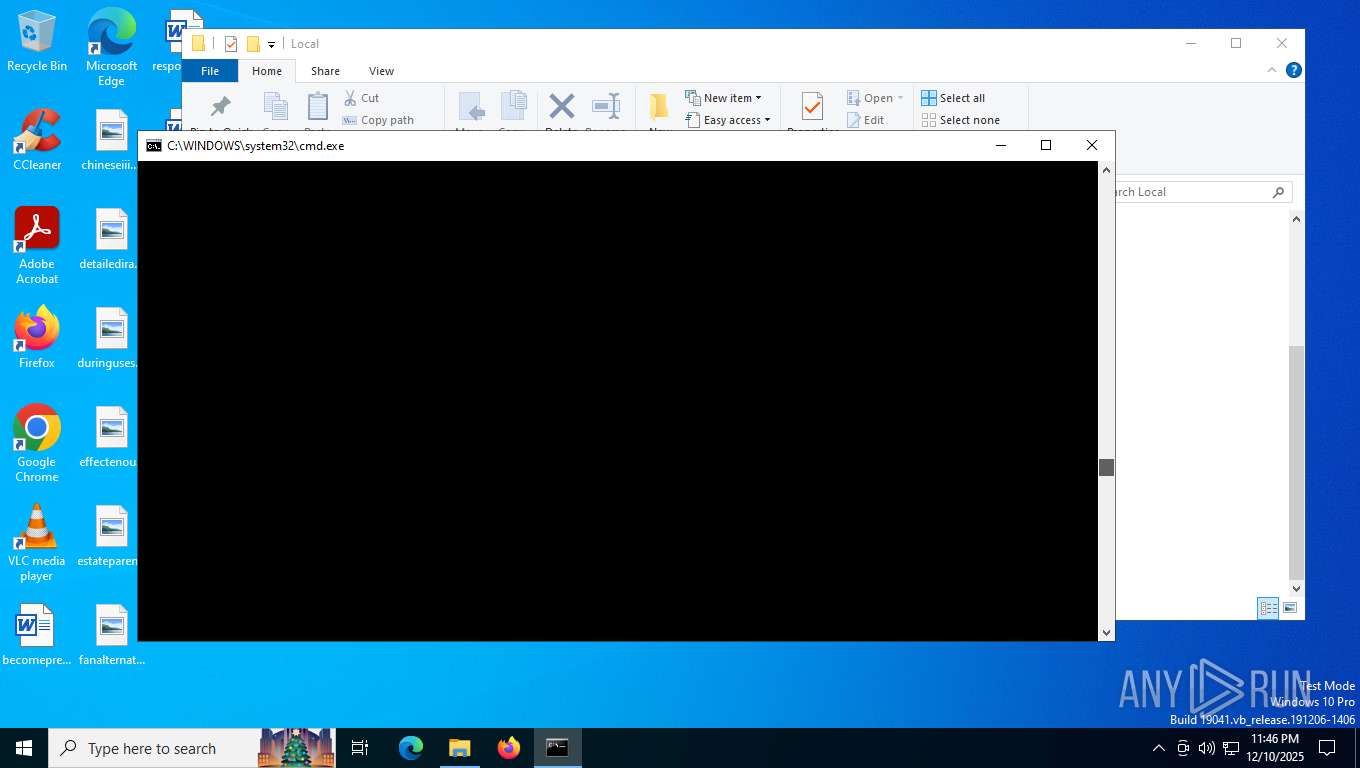1360x768 pixels.
Task: Maximize the cmd.exe window
Action: (1046, 145)
